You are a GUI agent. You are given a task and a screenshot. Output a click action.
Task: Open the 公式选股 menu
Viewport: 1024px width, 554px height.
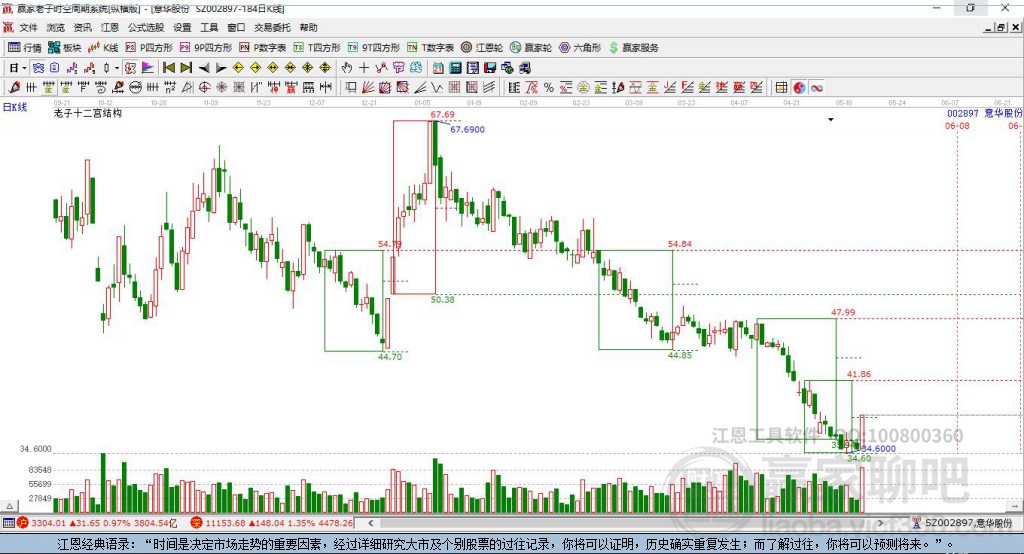click(146, 27)
